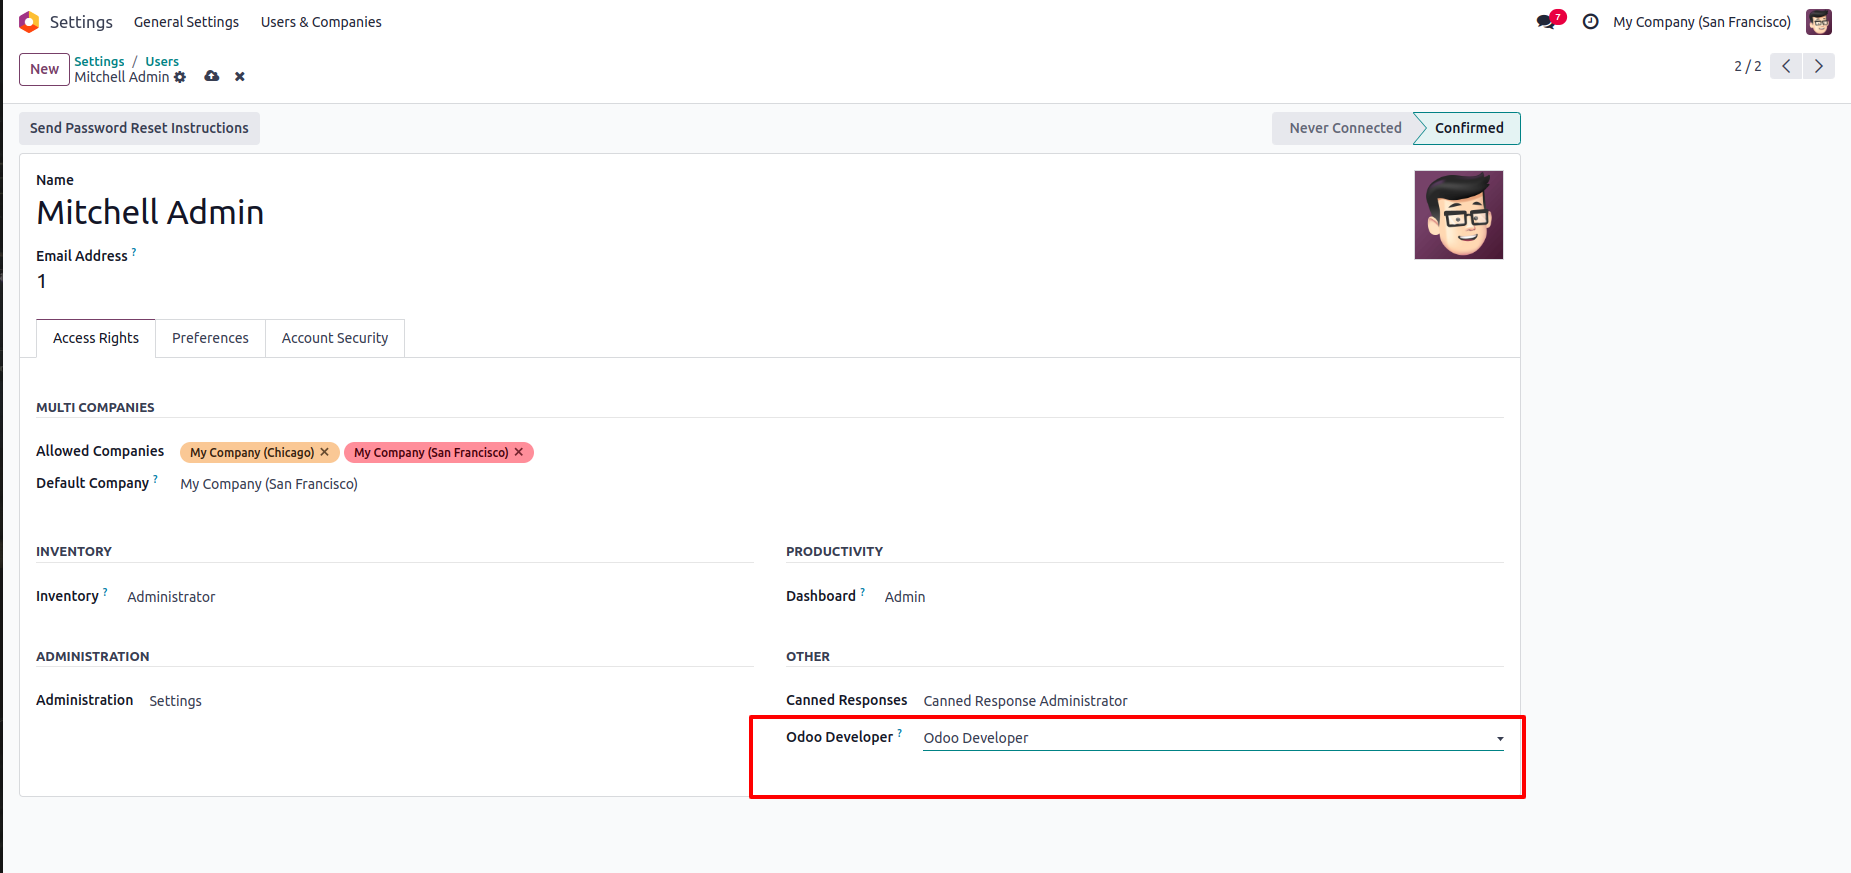Expand the Odoo Developer dropdown

[1499, 739]
